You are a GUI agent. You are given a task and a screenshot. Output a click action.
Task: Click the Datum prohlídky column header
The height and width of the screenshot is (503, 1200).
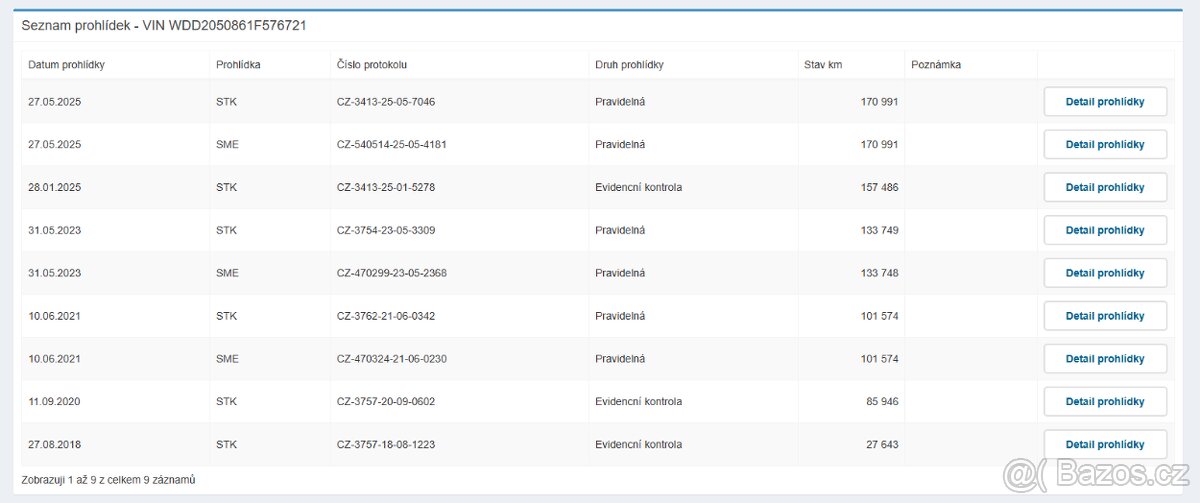click(x=66, y=65)
